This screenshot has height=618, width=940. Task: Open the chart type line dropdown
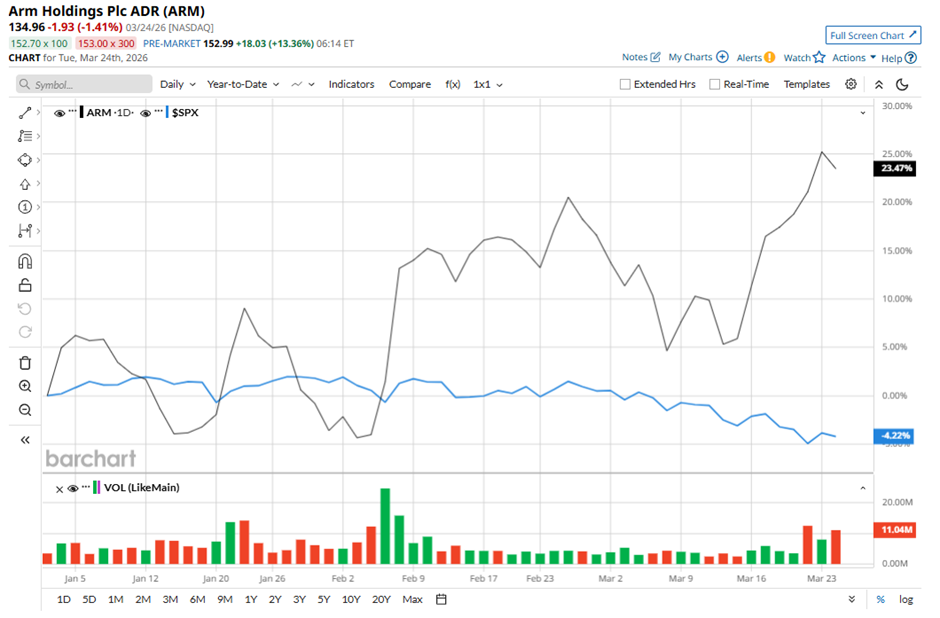303,85
